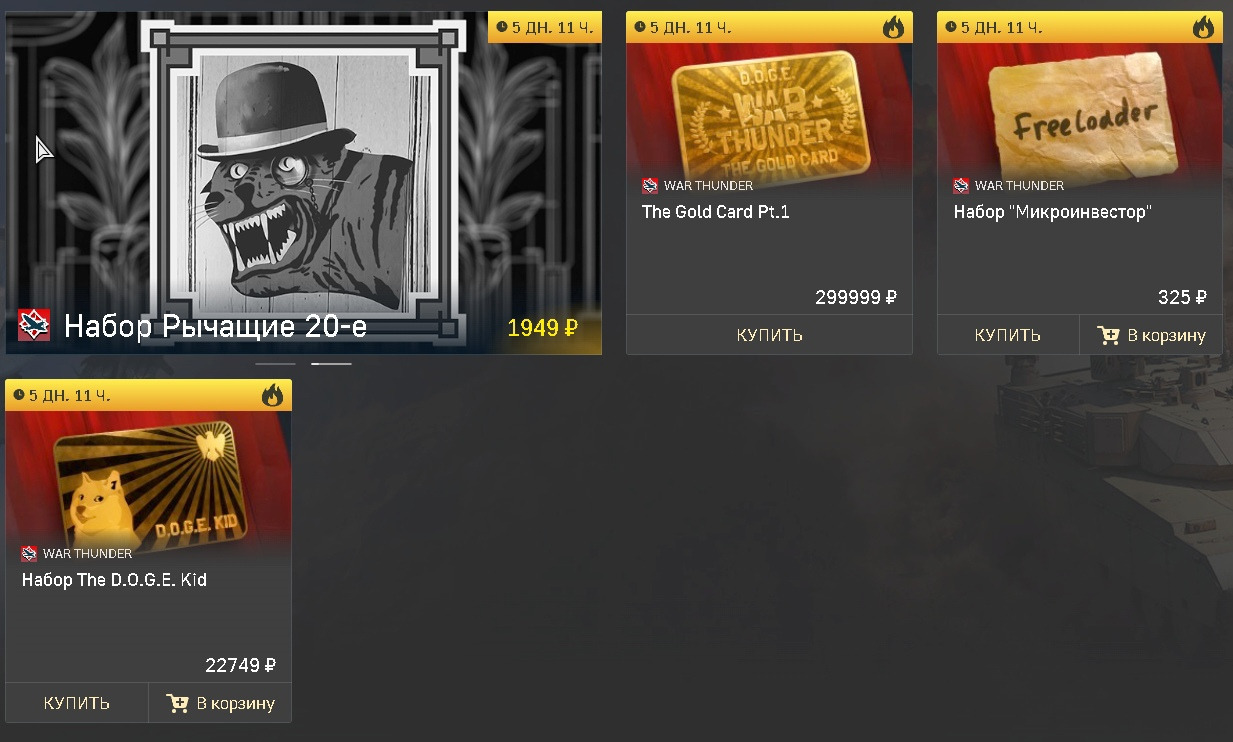1233x742 pixels.
Task: Click the War Thunder icon above Набор The D.O.G.E. Kid
Action: click(x=29, y=553)
